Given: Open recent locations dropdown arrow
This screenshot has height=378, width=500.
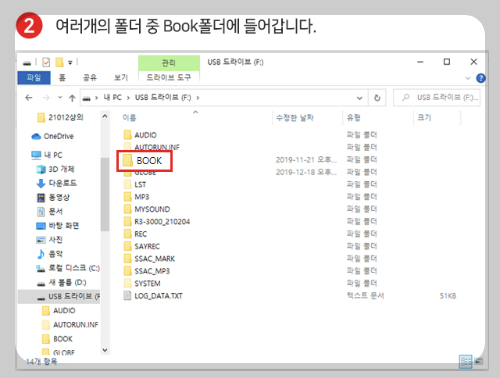Looking at the screenshot, I should (x=60, y=98).
